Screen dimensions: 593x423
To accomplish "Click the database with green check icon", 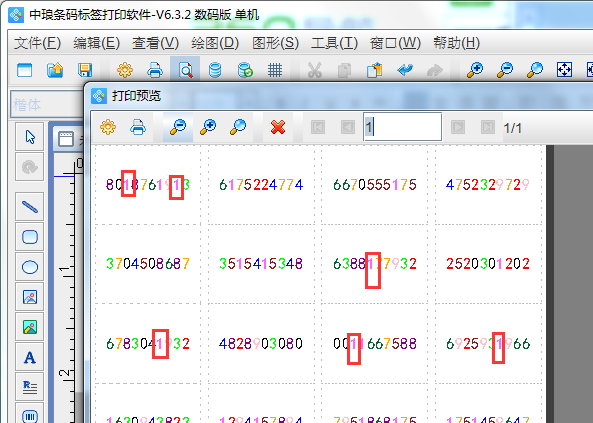I will (245, 70).
